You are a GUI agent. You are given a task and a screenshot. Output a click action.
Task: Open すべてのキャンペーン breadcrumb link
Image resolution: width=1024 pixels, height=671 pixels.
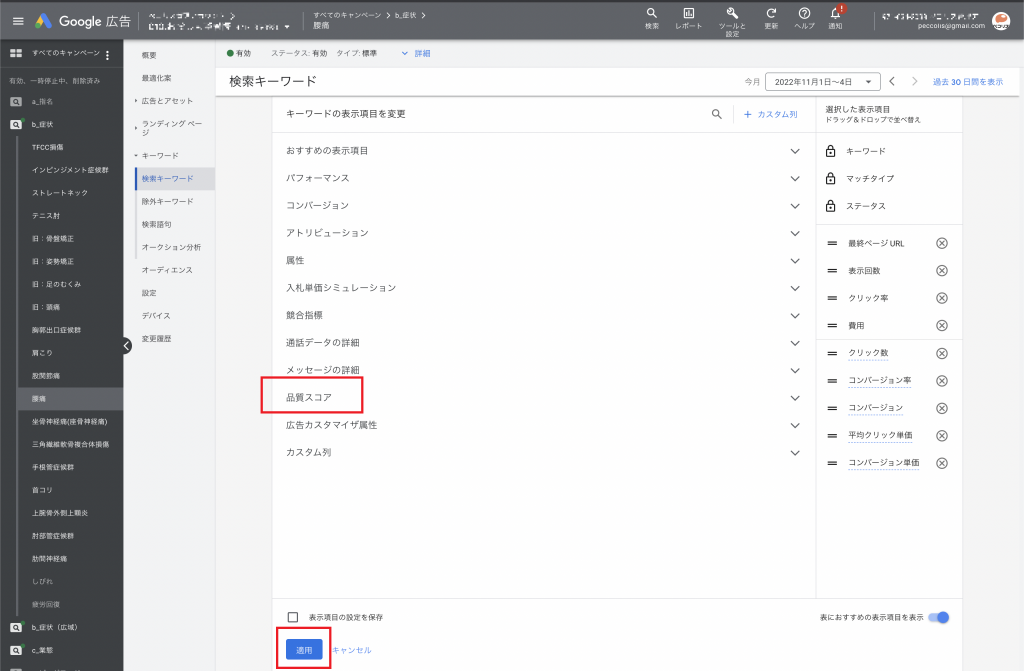347,15
